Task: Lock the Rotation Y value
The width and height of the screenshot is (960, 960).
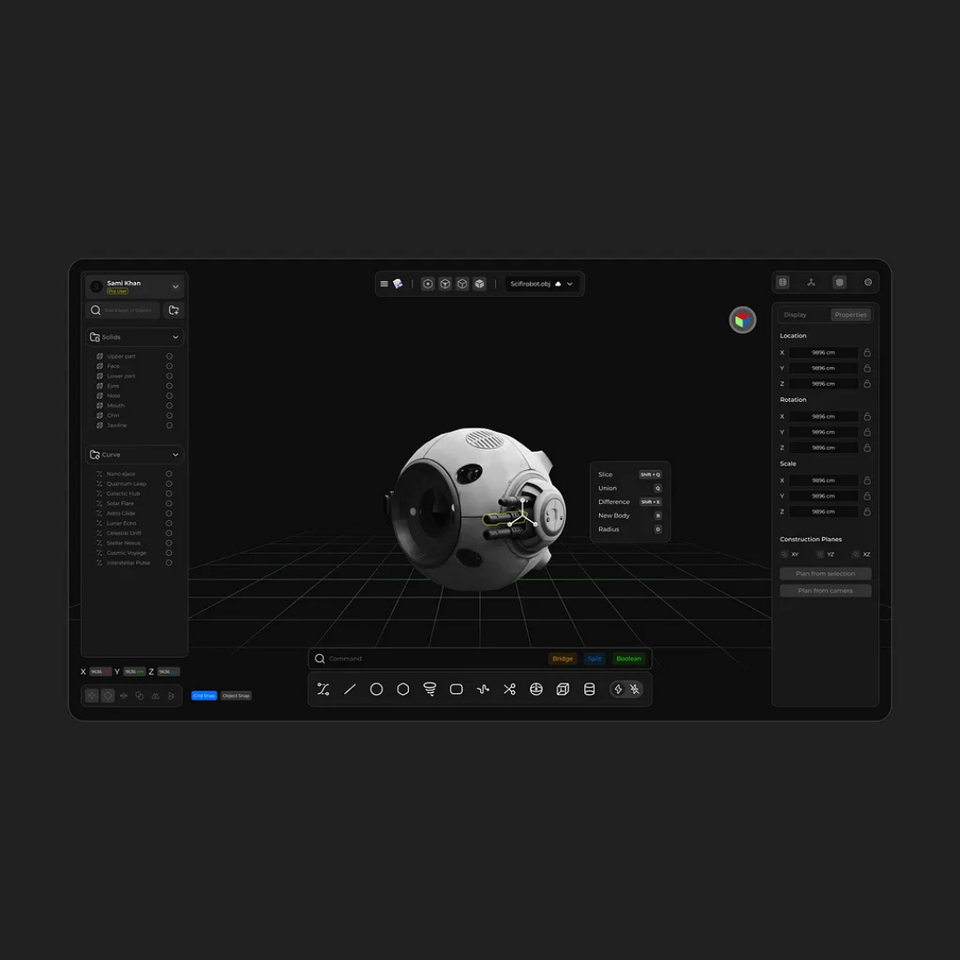Action: coord(867,432)
